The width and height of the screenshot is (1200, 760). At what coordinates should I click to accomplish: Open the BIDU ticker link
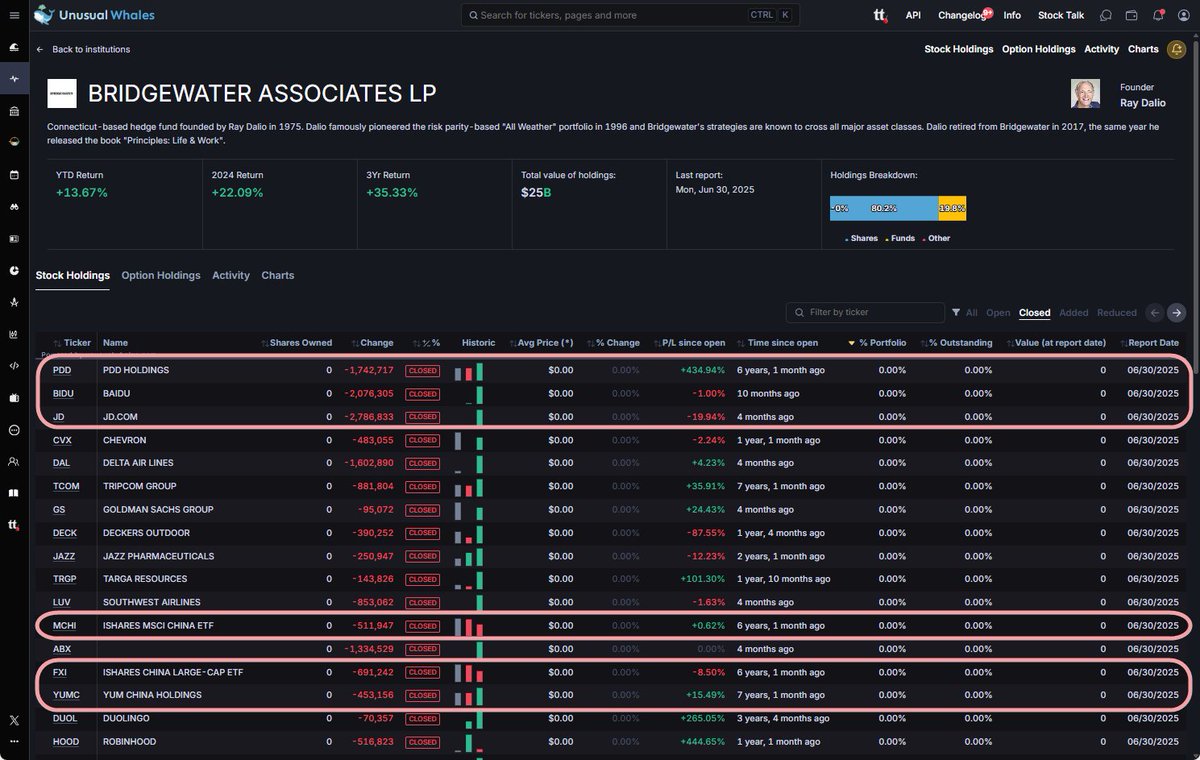click(63, 393)
